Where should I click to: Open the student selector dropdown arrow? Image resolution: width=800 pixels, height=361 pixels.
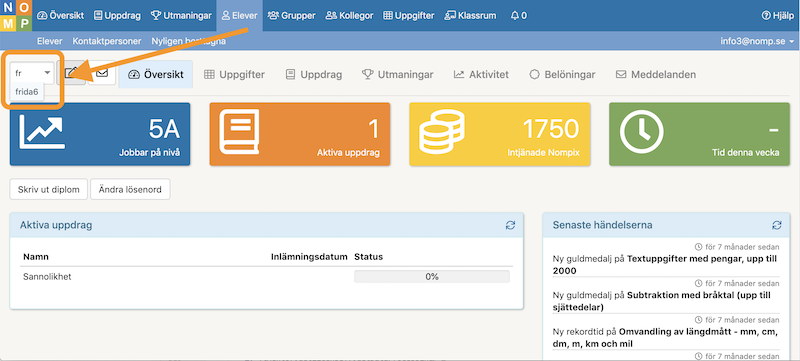(47, 73)
